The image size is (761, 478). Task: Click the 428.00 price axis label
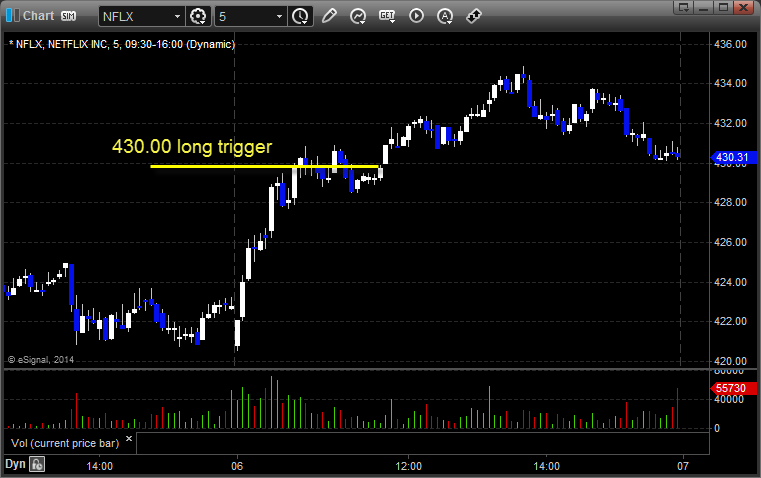[730, 202]
